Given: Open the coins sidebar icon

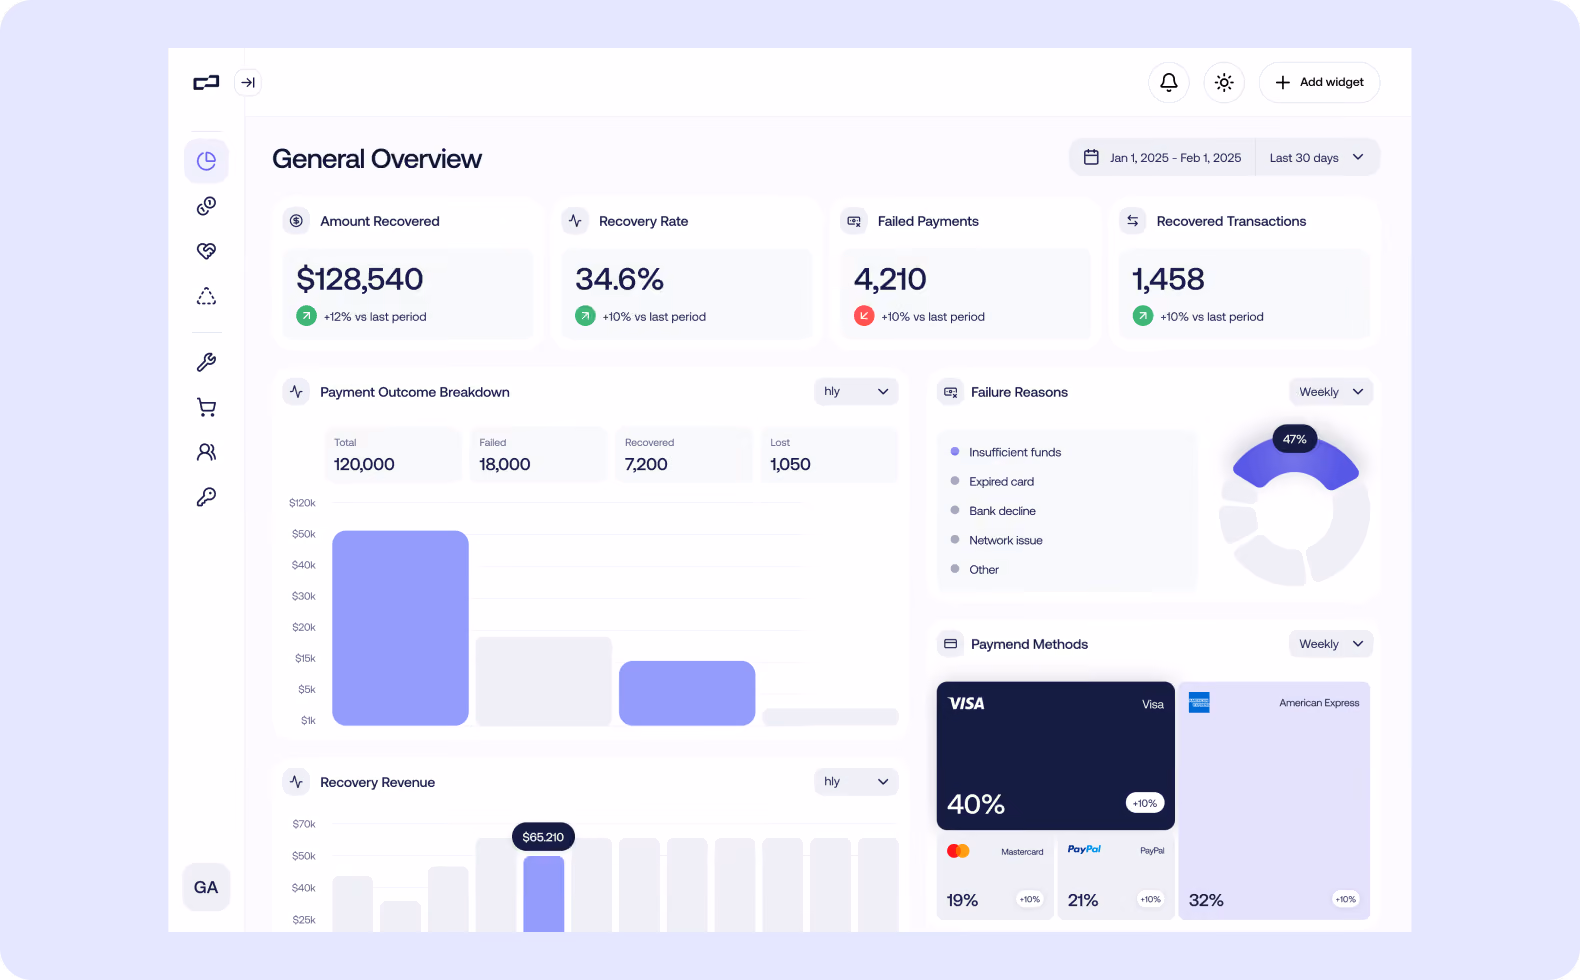Looking at the screenshot, I should pos(206,206).
